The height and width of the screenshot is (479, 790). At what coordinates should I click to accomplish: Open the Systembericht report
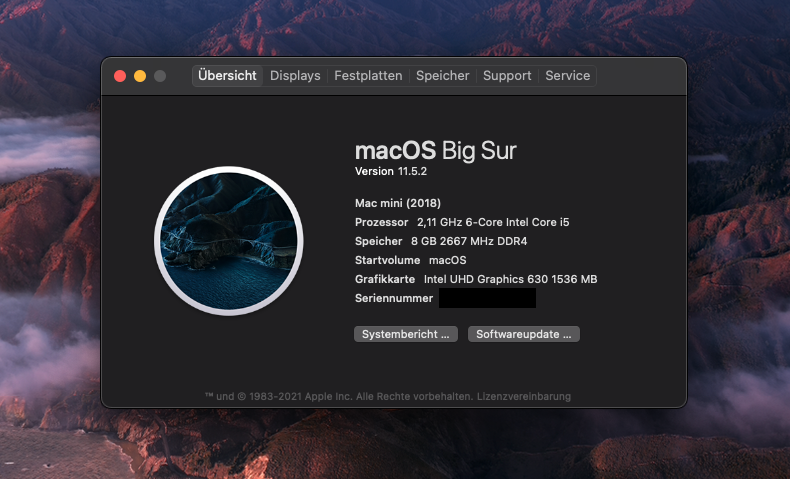point(406,334)
